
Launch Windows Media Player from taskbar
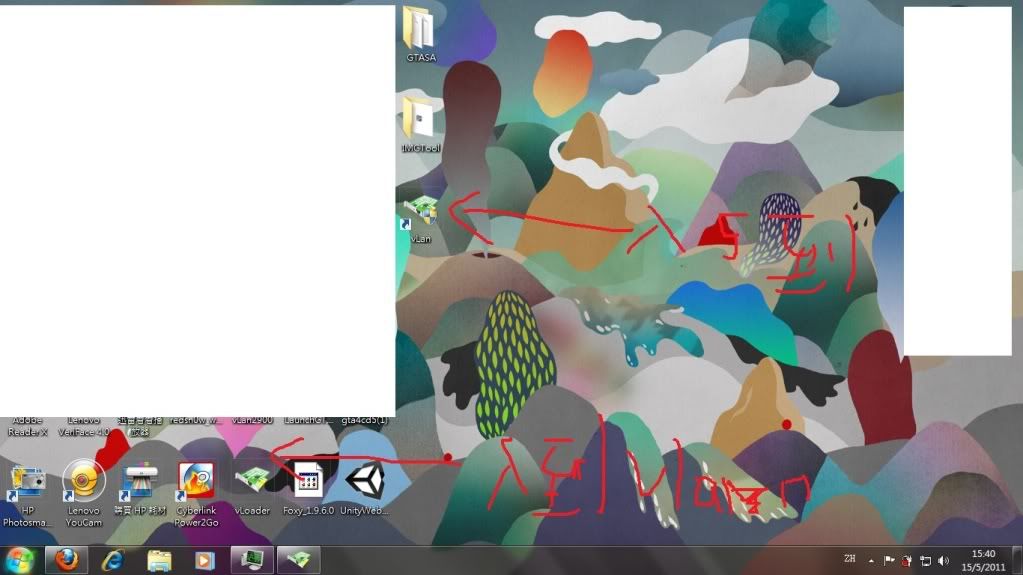[x=205, y=560]
